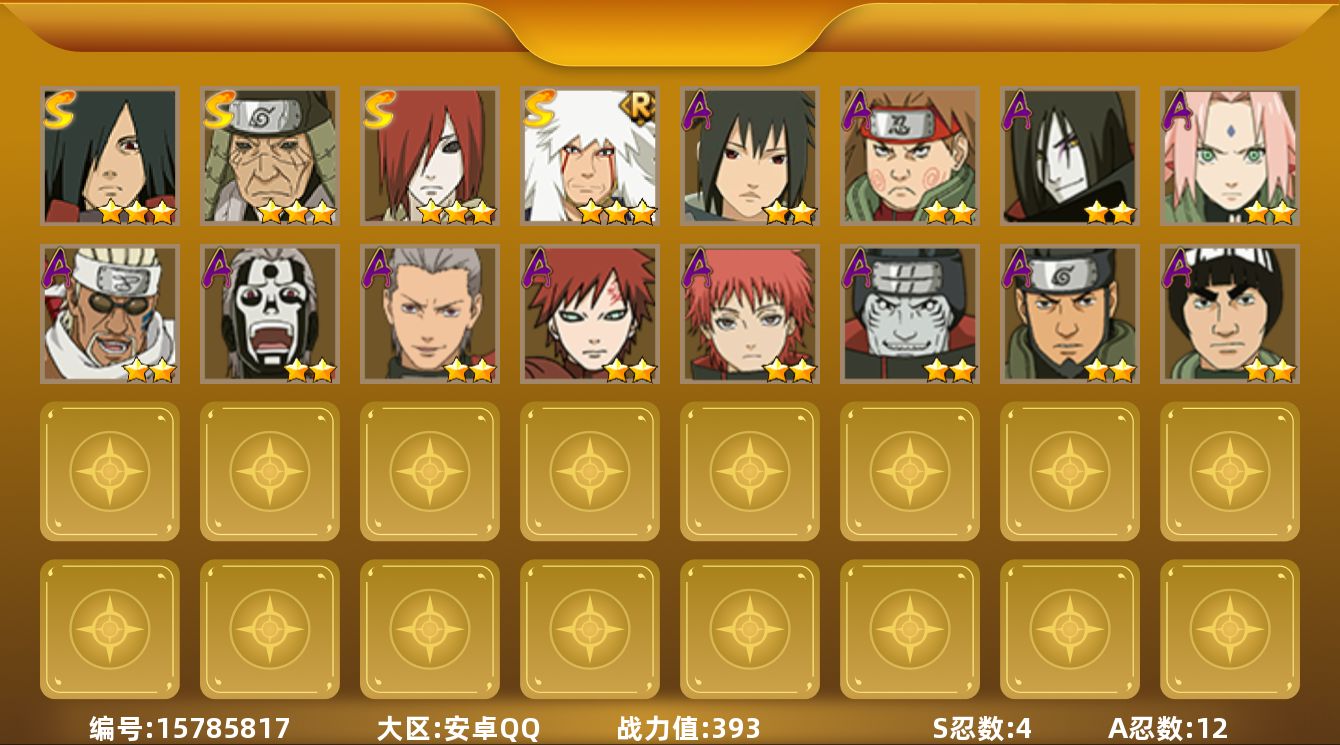This screenshot has height=745, width=1340.
Task: Click the last empty gold slot in bottom row
Action: [x=1229, y=628]
